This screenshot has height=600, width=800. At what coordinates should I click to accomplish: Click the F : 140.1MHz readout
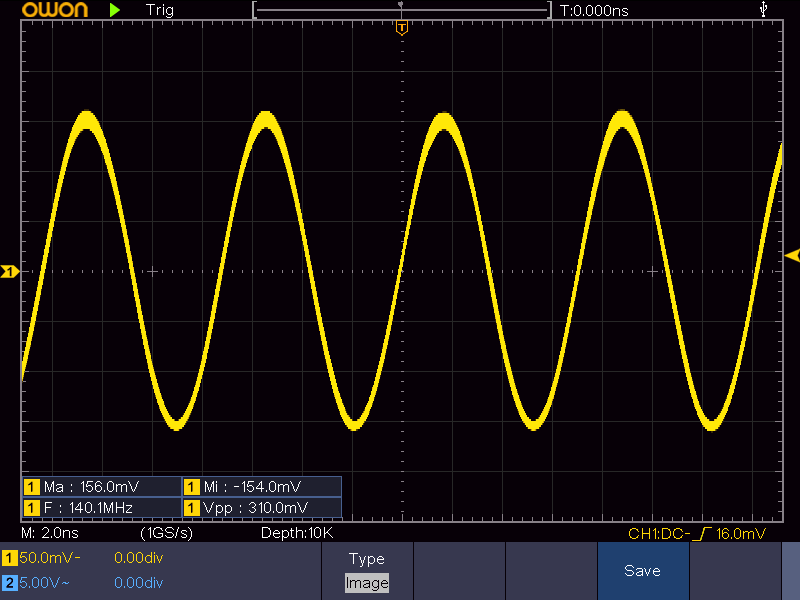point(88,508)
